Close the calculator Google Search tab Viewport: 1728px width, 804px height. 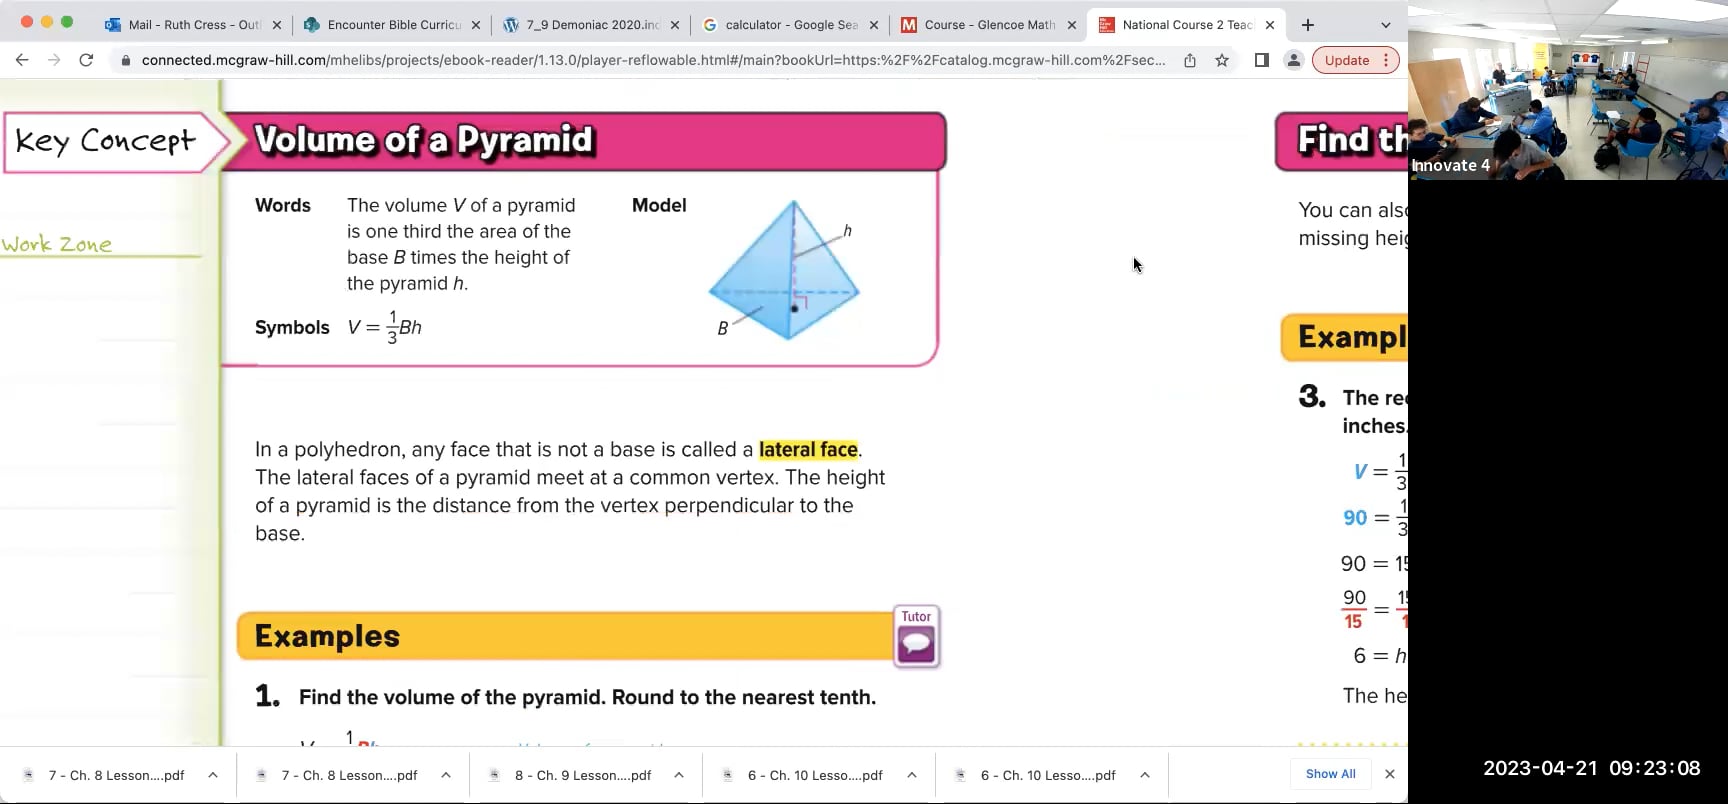pyautogui.click(x=874, y=25)
